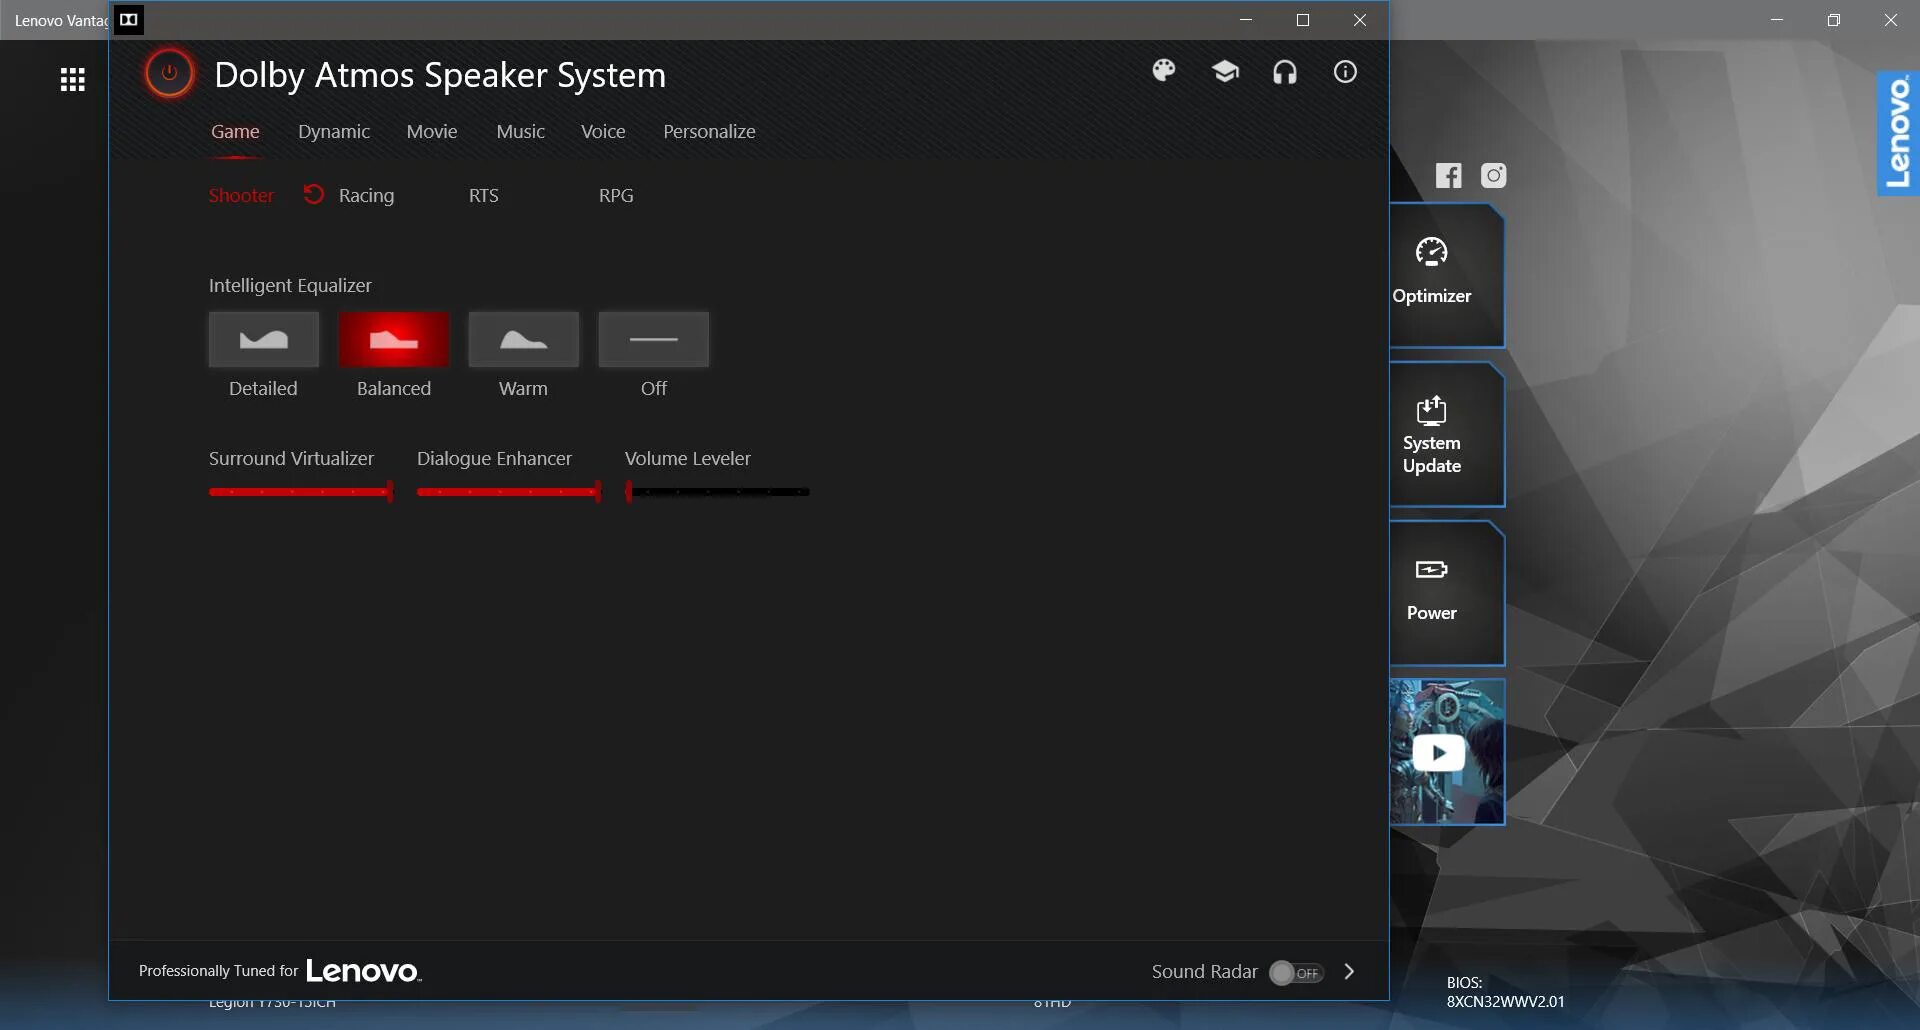This screenshot has width=1920, height=1030.
Task: Select the Shooter game profile
Action: pos(241,196)
